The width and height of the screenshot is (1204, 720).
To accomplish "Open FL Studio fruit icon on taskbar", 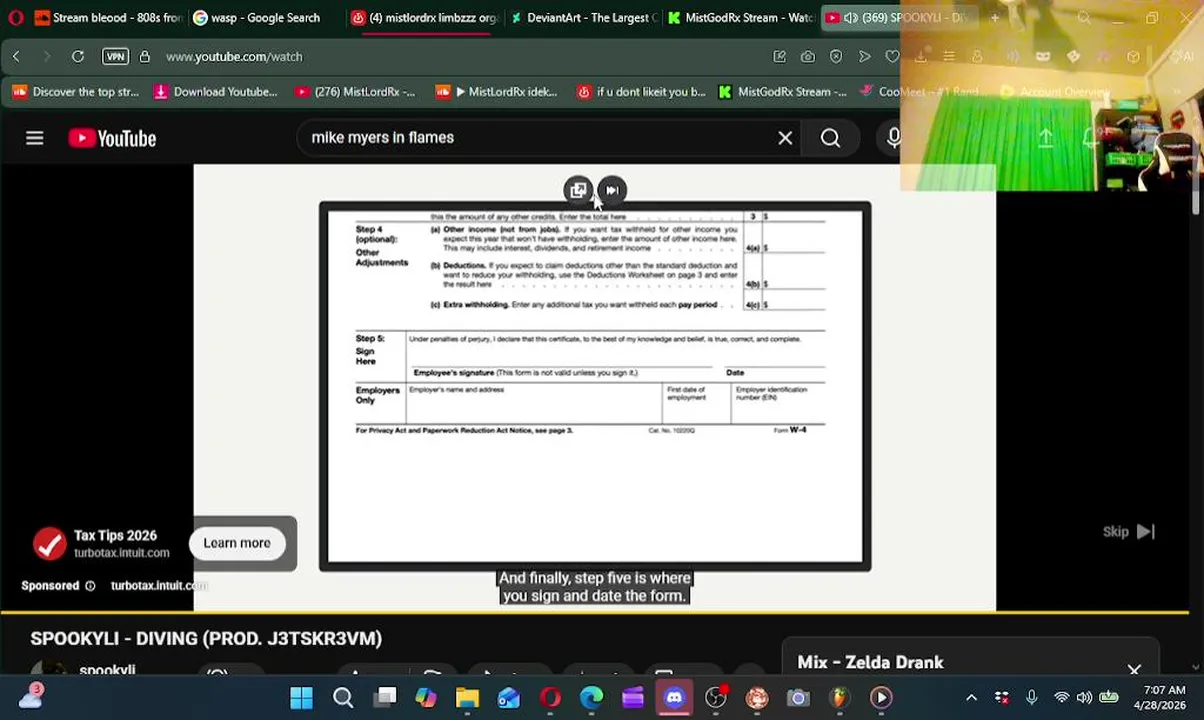I will pyautogui.click(x=839, y=698).
